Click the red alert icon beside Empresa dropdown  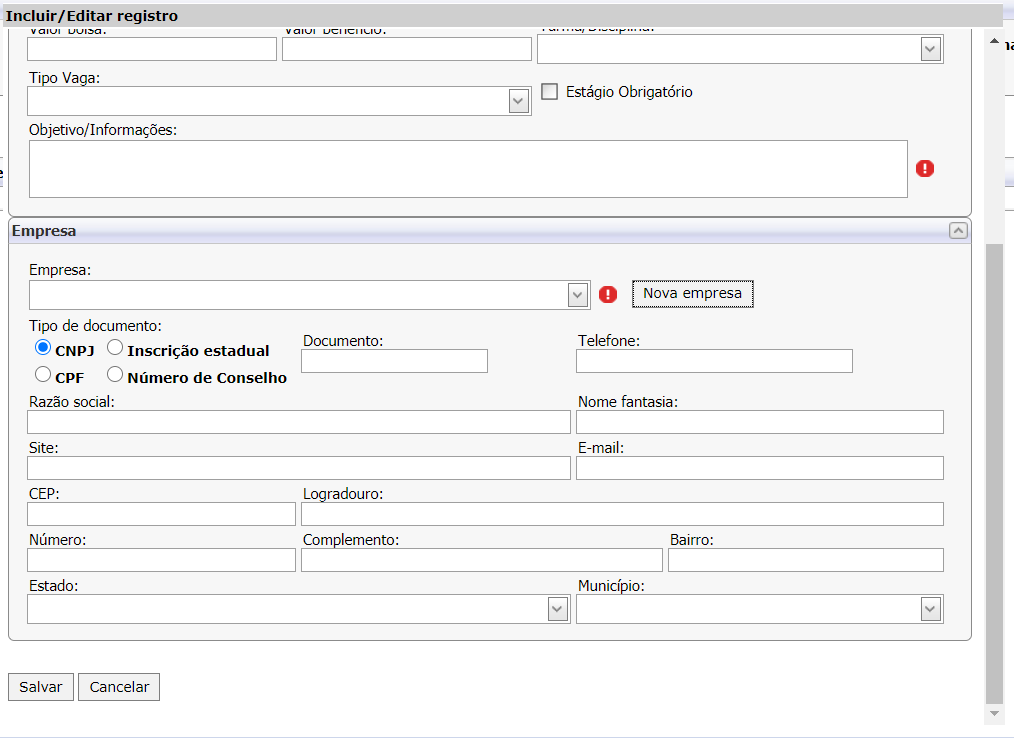[608, 295]
